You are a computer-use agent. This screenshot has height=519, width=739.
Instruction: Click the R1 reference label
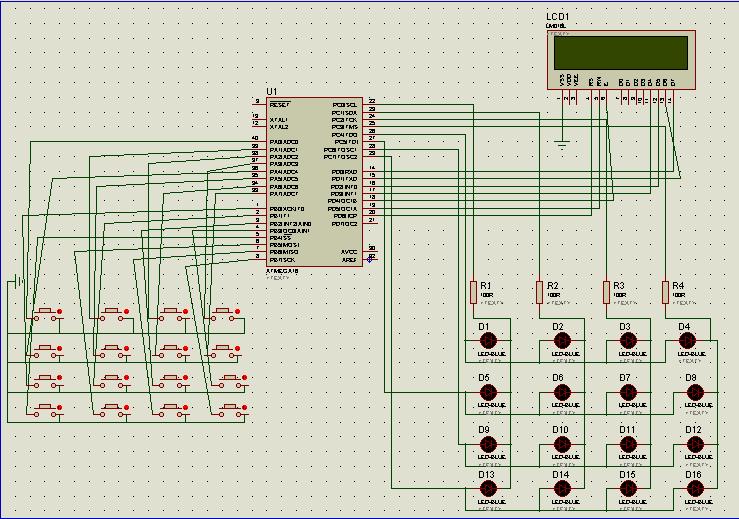point(486,286)
